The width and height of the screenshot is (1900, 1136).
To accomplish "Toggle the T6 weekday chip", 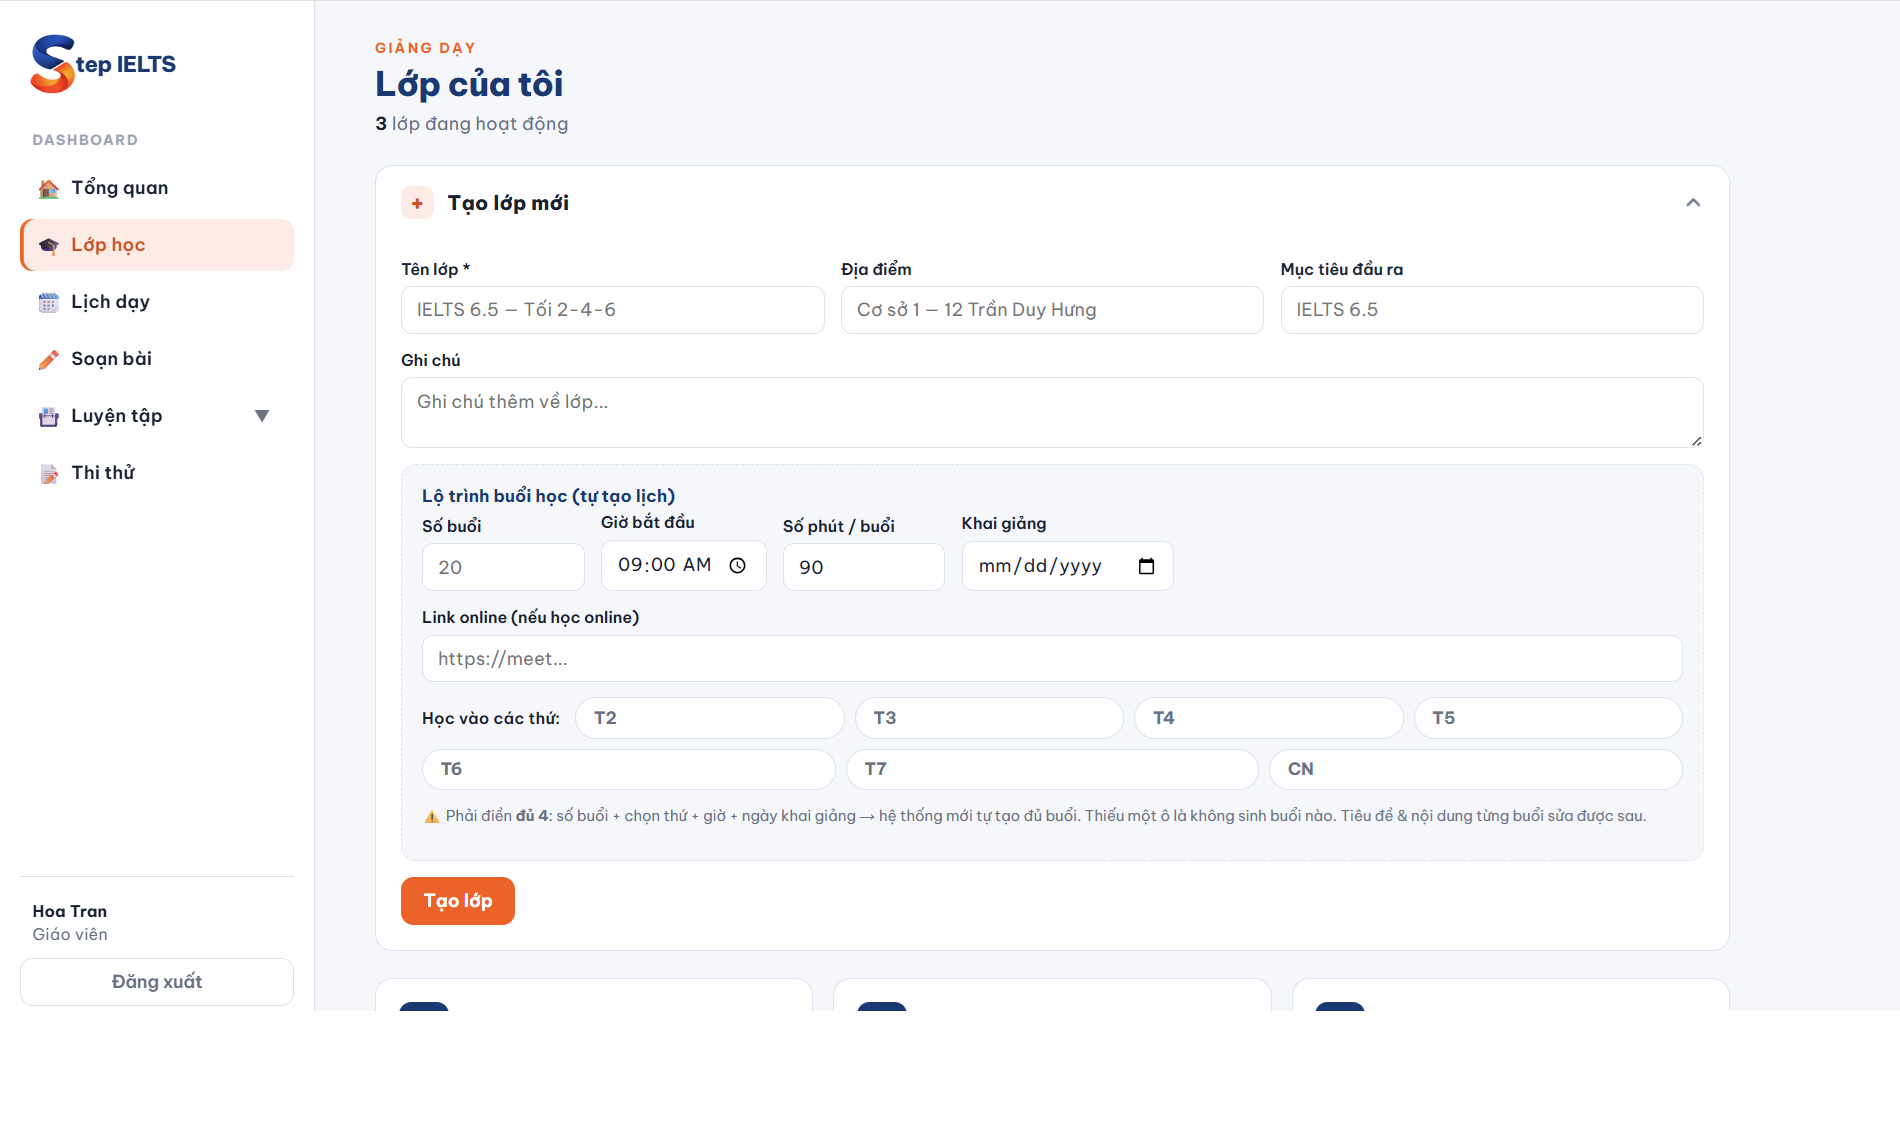I will [x=629, y=769].
